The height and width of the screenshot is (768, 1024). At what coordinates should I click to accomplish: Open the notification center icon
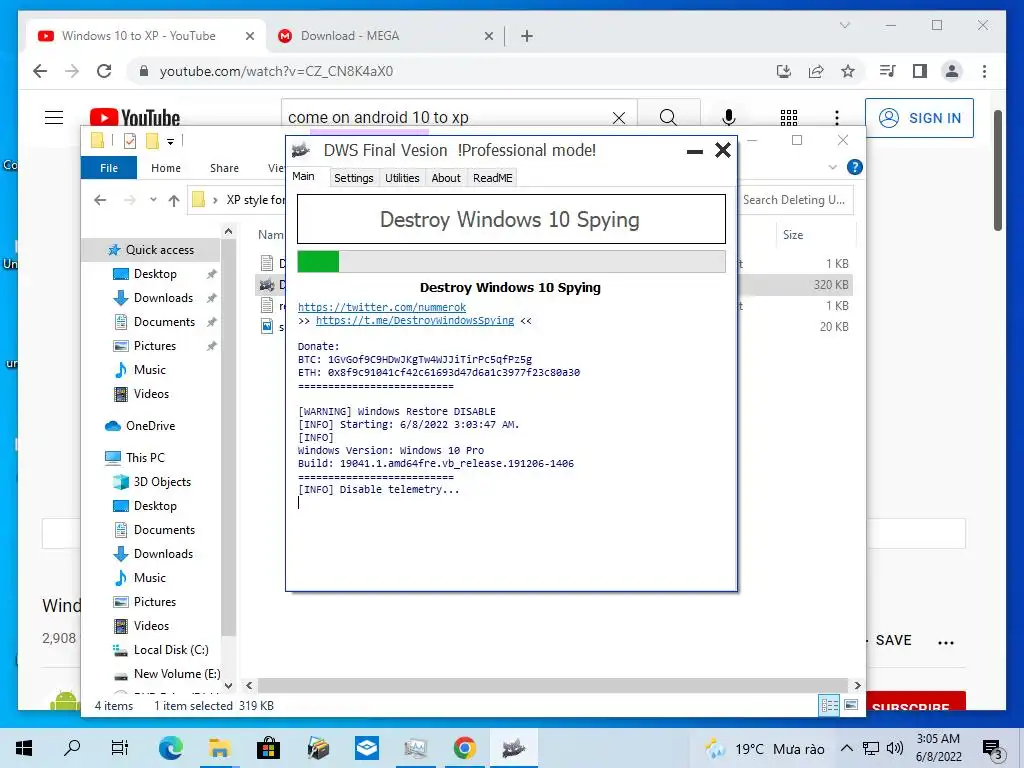pos(991,748)
